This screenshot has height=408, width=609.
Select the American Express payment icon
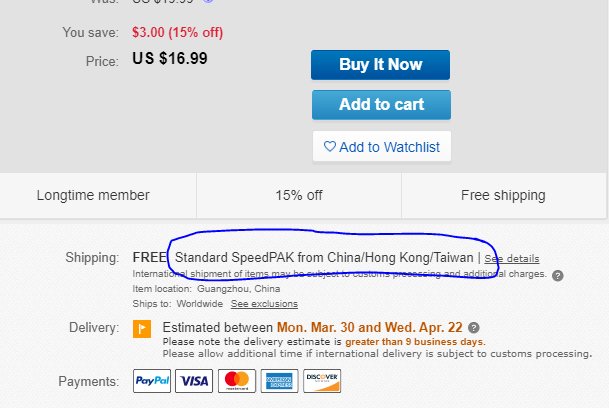click(x=279, y=381)
